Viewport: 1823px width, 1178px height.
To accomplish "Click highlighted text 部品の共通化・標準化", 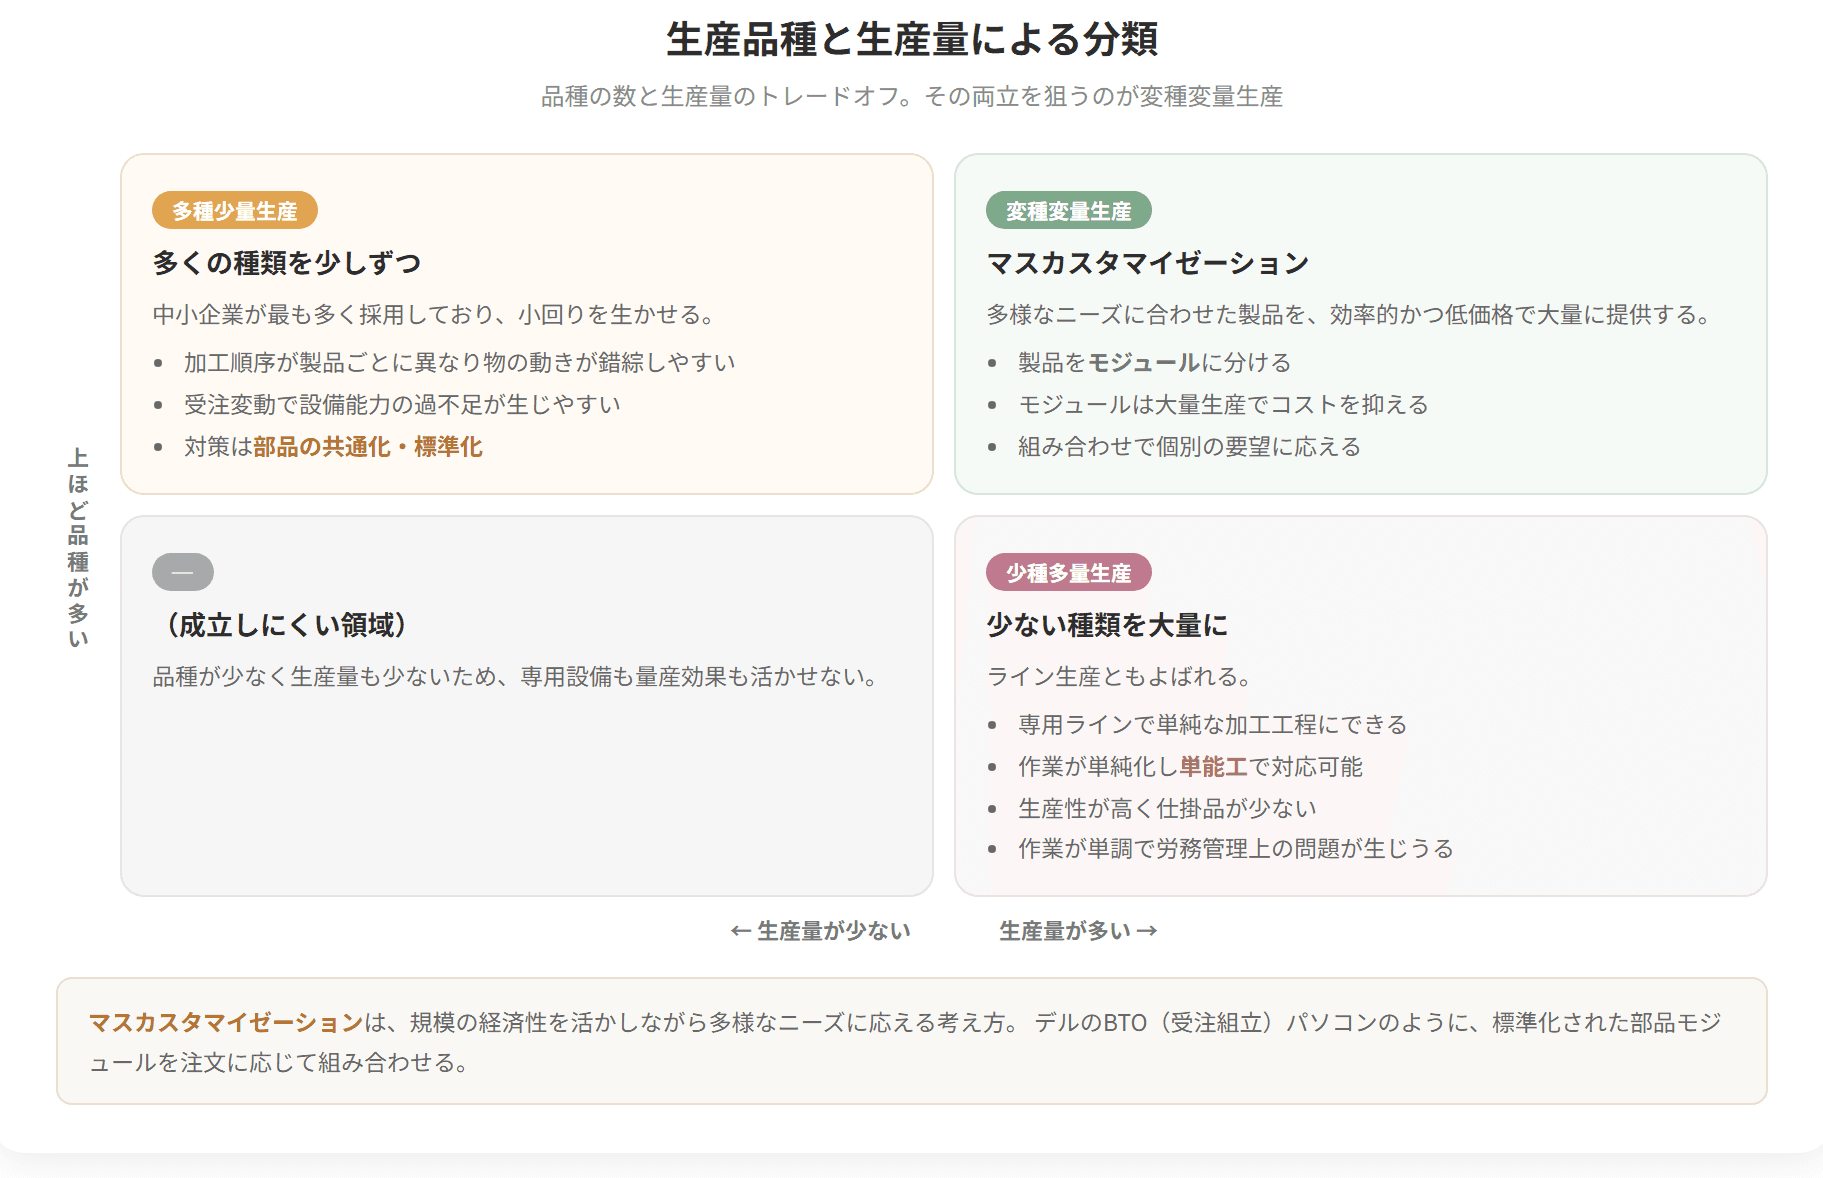I will click(x=368, y=447).
